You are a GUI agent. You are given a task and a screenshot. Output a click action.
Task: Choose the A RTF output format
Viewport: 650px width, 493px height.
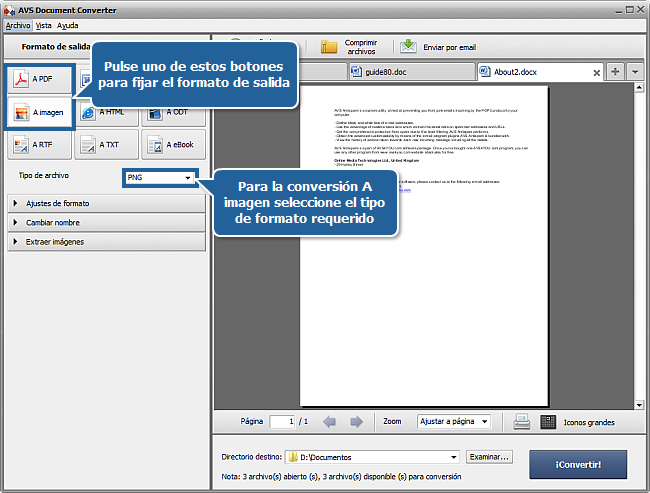(39, 145)
